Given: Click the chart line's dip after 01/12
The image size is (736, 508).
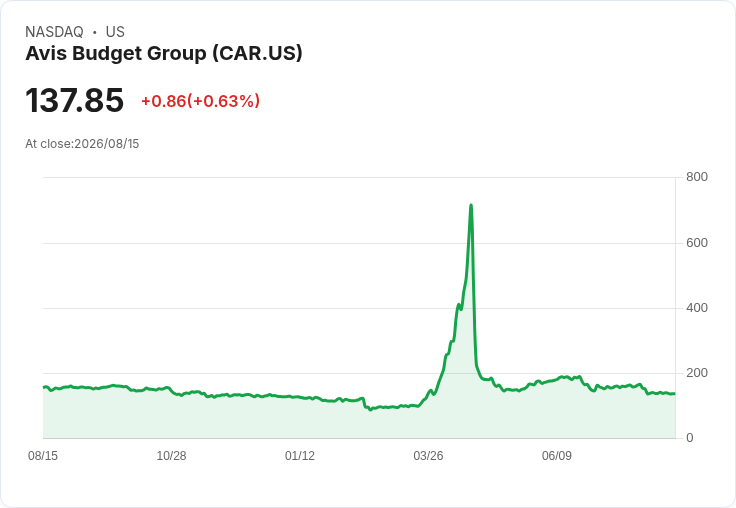Looking at the screenshot, I should pyautogui.click(x=370, y=409).
